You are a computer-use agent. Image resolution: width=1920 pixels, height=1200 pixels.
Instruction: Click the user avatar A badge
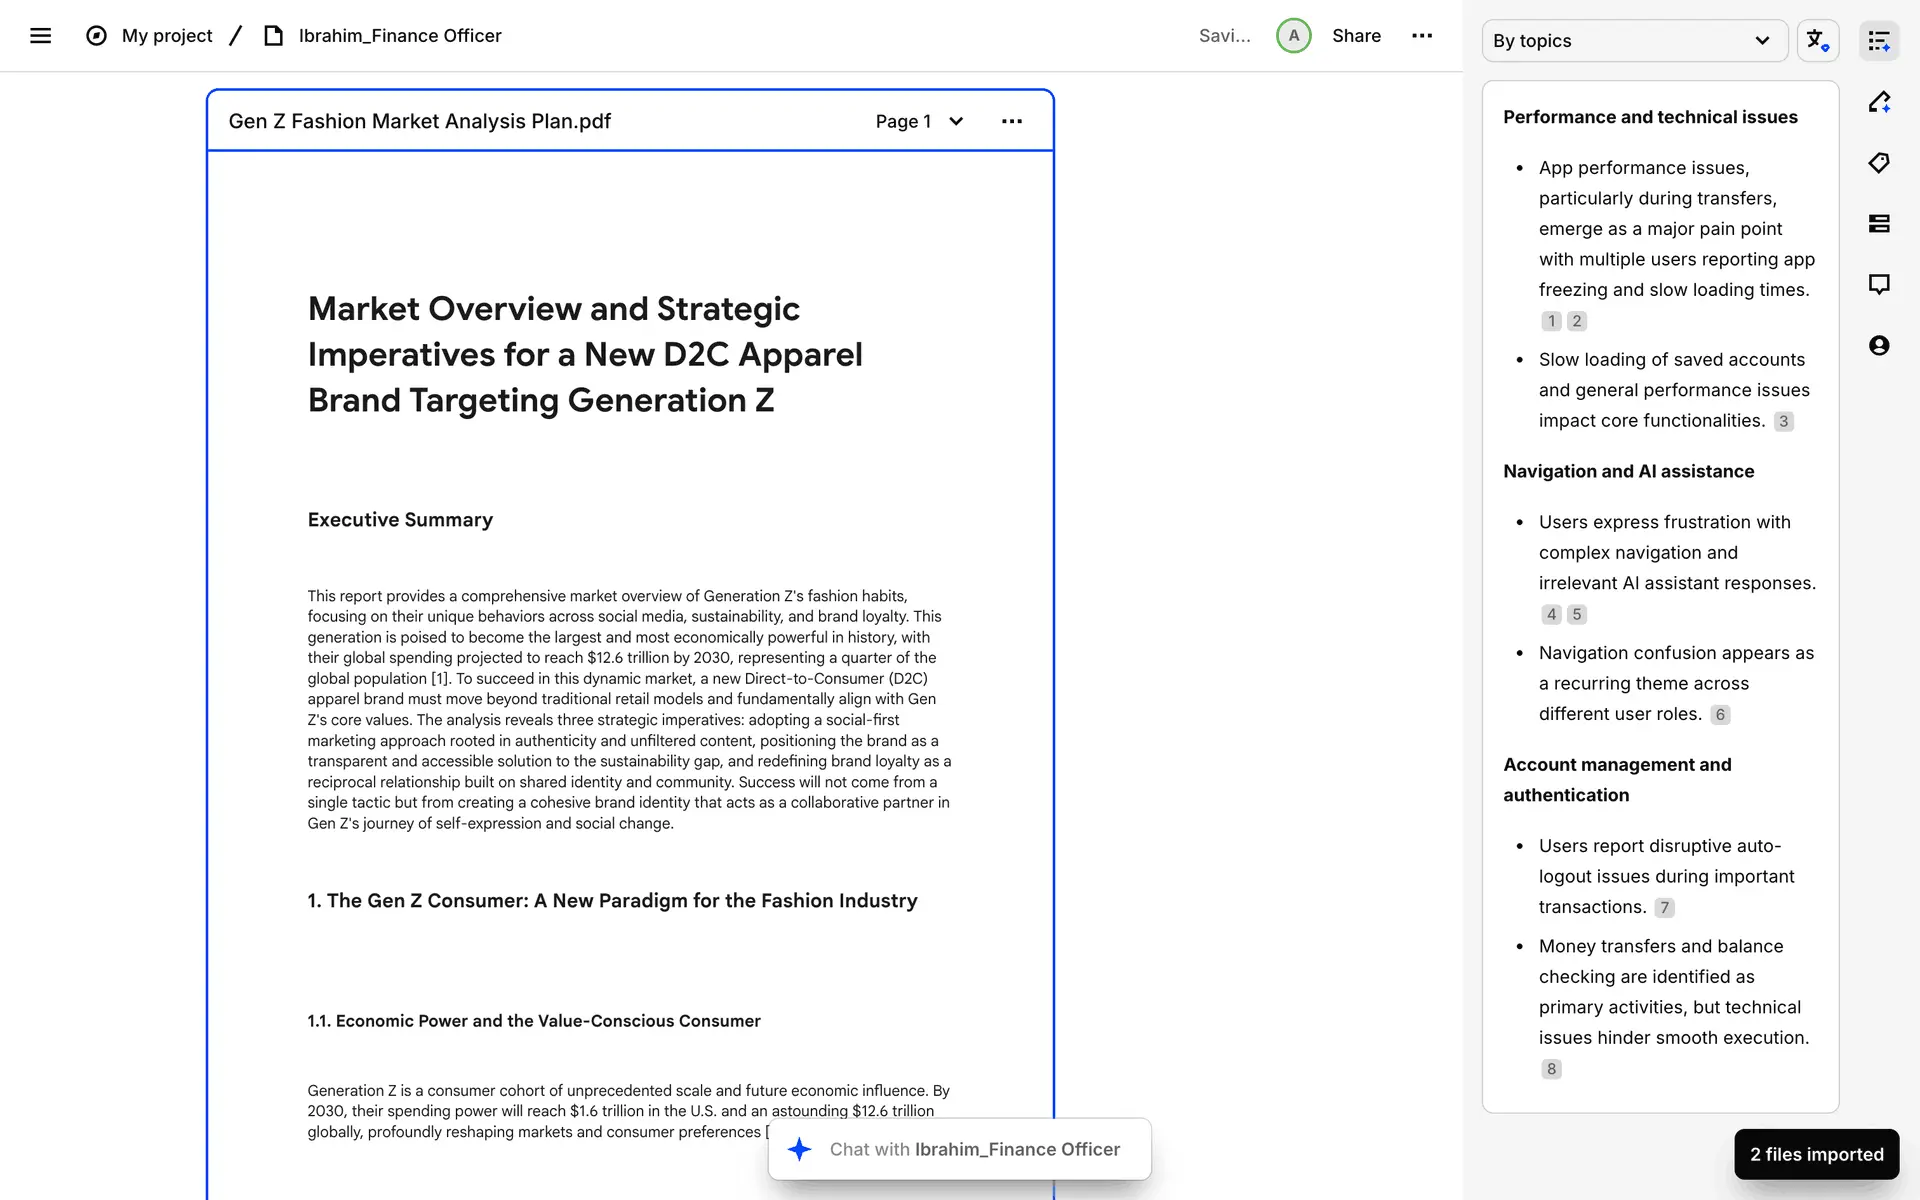(1293, 36)
